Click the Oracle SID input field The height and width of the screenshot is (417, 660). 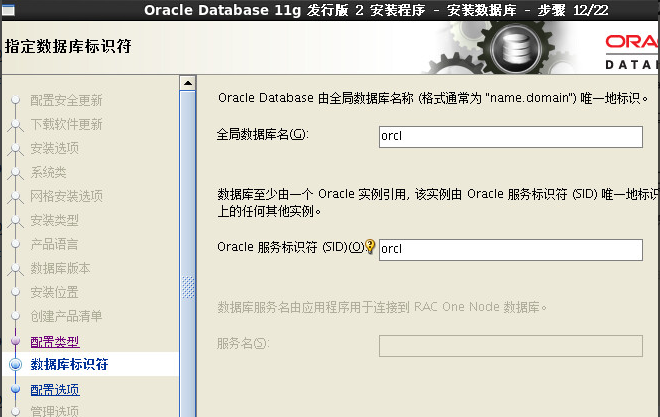click(511, 250)
